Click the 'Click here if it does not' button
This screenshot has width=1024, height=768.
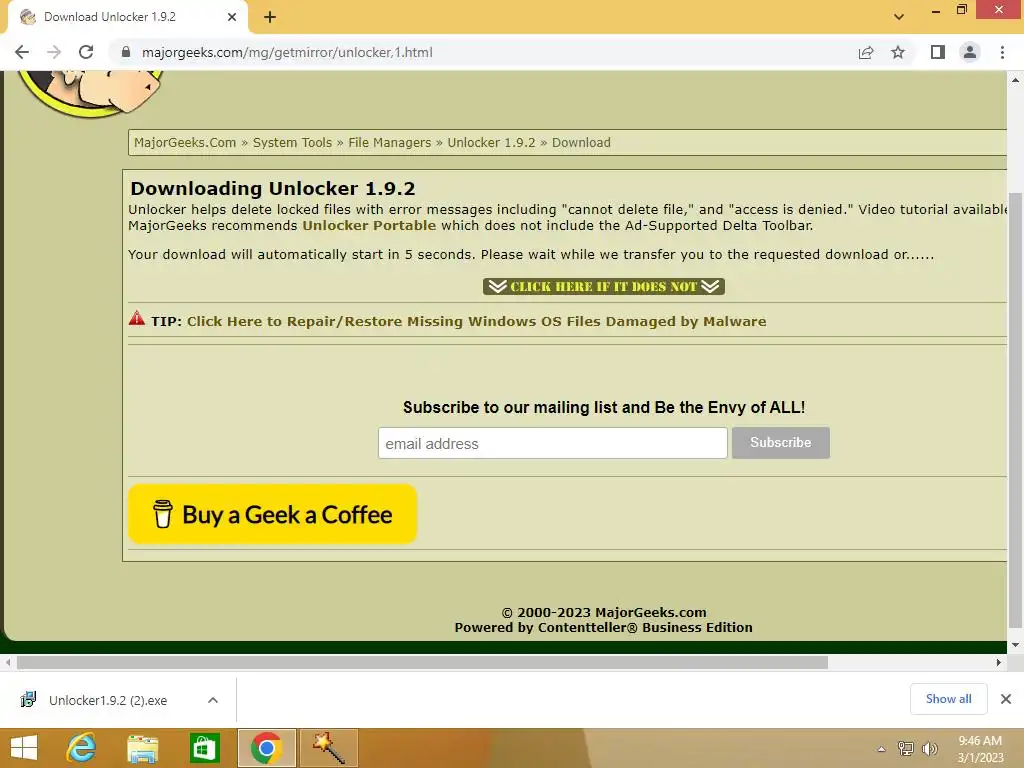[603, 286]
